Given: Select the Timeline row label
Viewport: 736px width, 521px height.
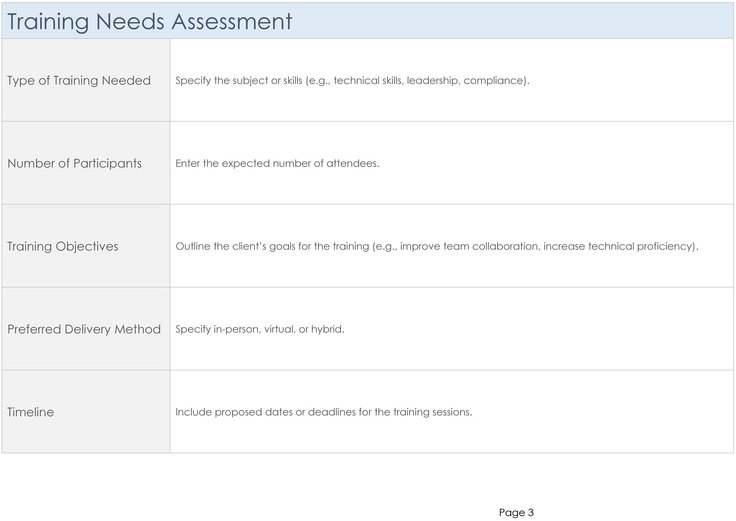Looking at the screenshot, I should click(x=31, y=412).
